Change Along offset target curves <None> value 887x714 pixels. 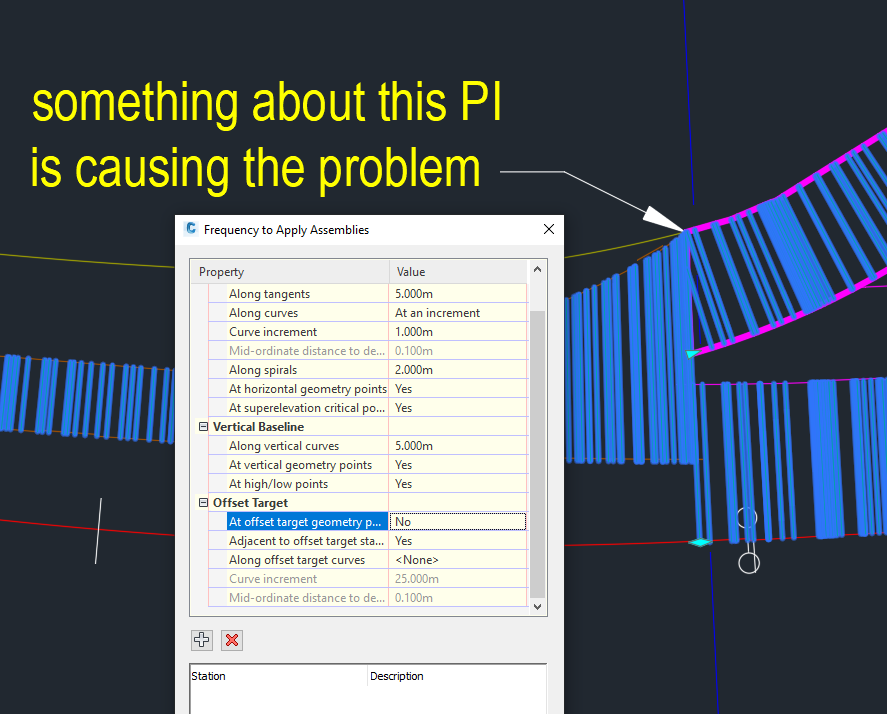click(x=458, y=560)
